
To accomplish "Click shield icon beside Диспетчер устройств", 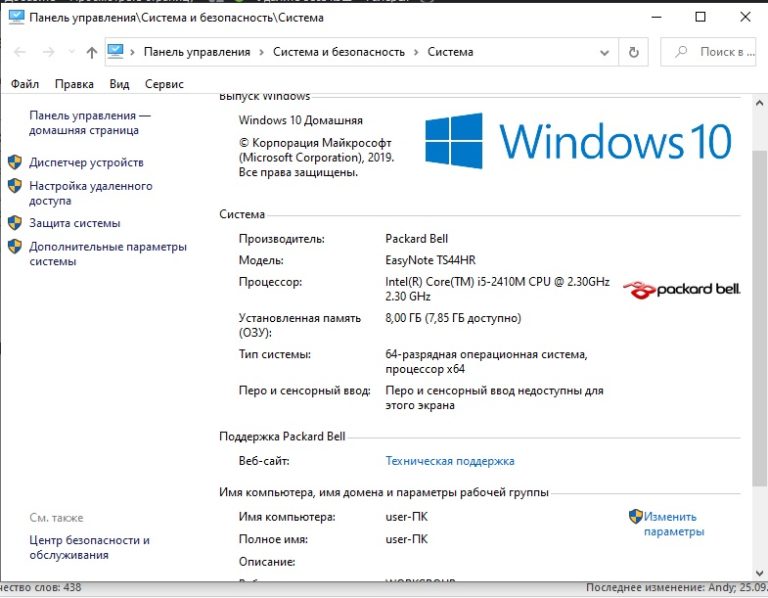I will [x=15, y=162].
